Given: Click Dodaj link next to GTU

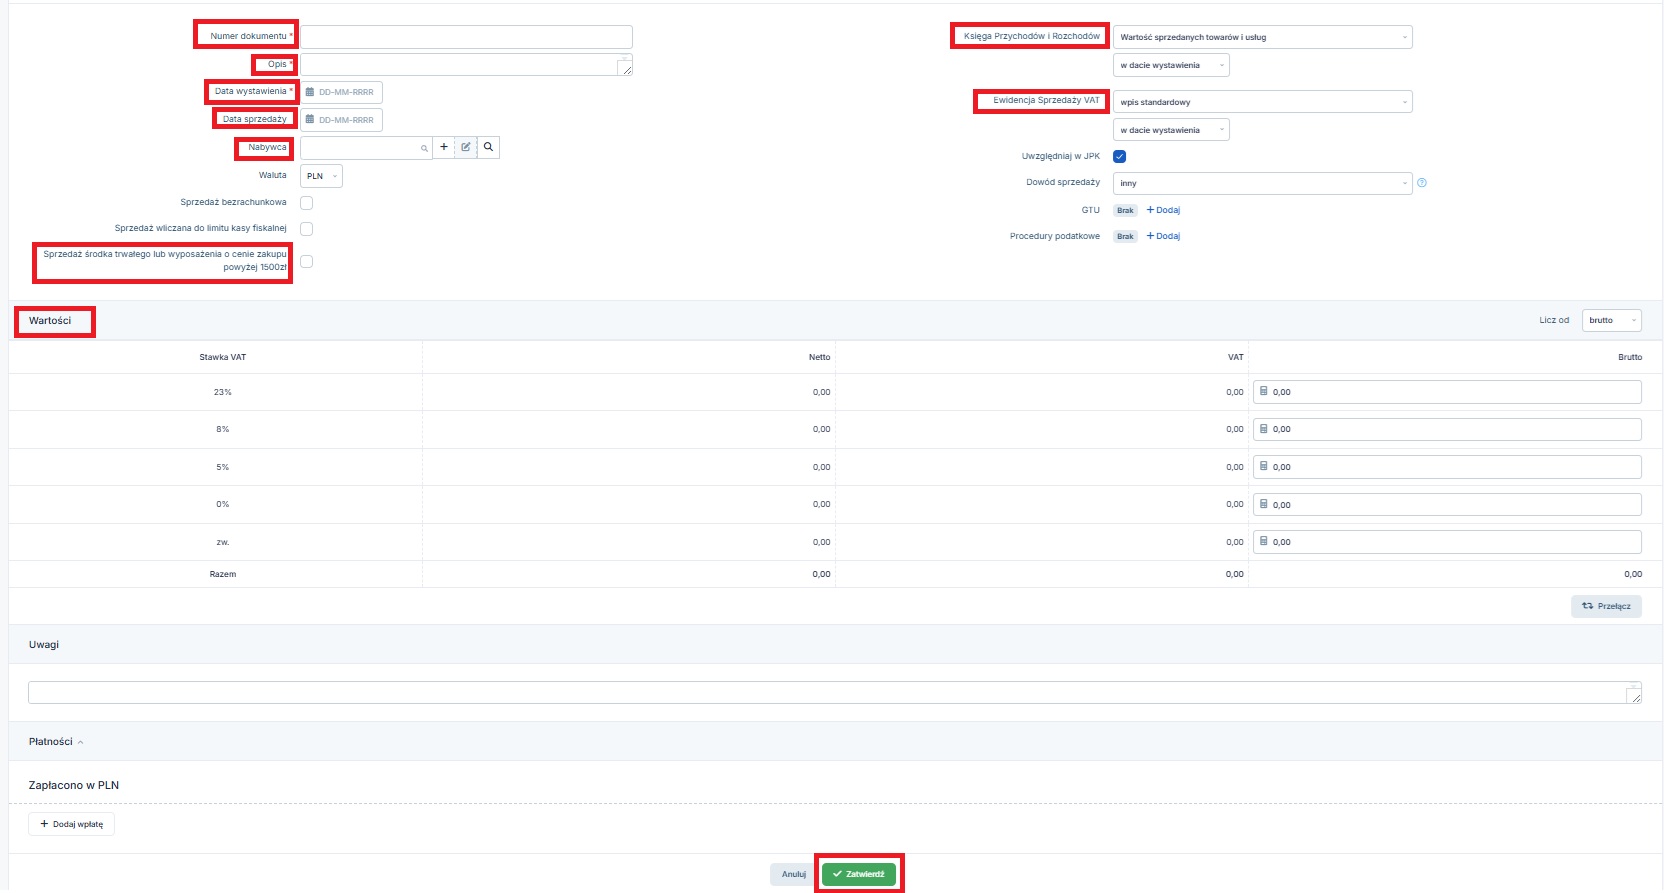Looking at the screenshot, I should [1163, 210].
